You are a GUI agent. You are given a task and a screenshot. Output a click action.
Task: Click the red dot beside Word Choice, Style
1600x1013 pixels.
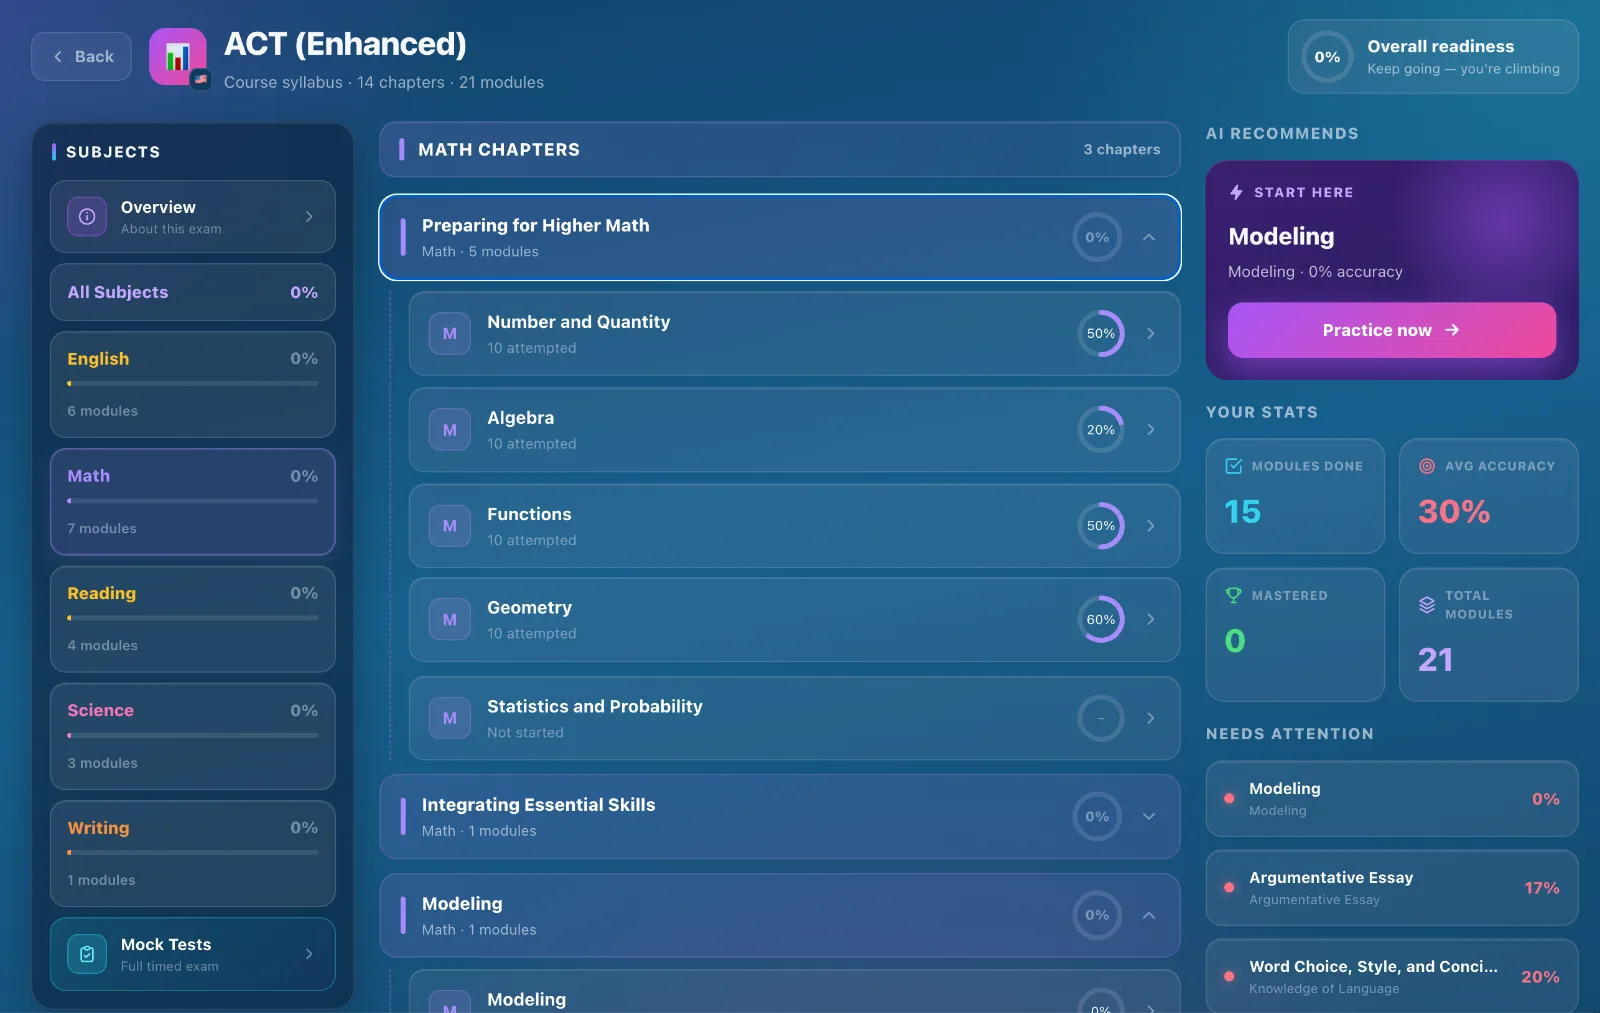coord(1229,976)
